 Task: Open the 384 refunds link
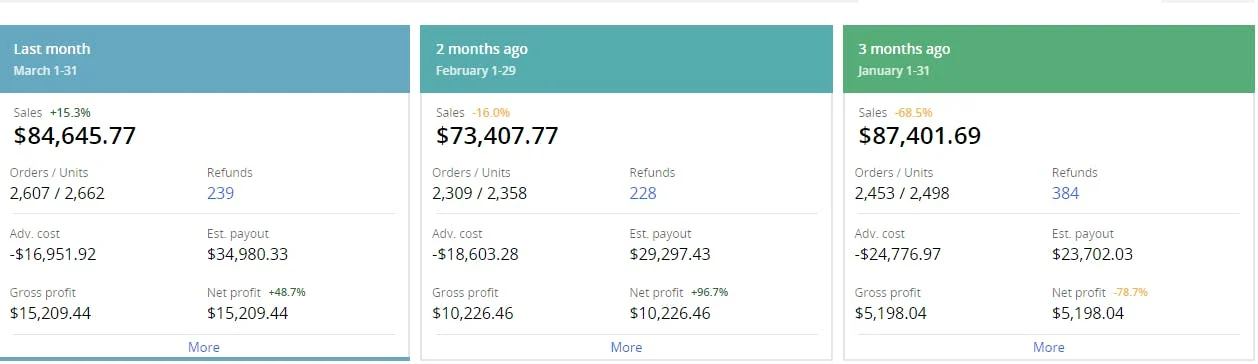1066,193
